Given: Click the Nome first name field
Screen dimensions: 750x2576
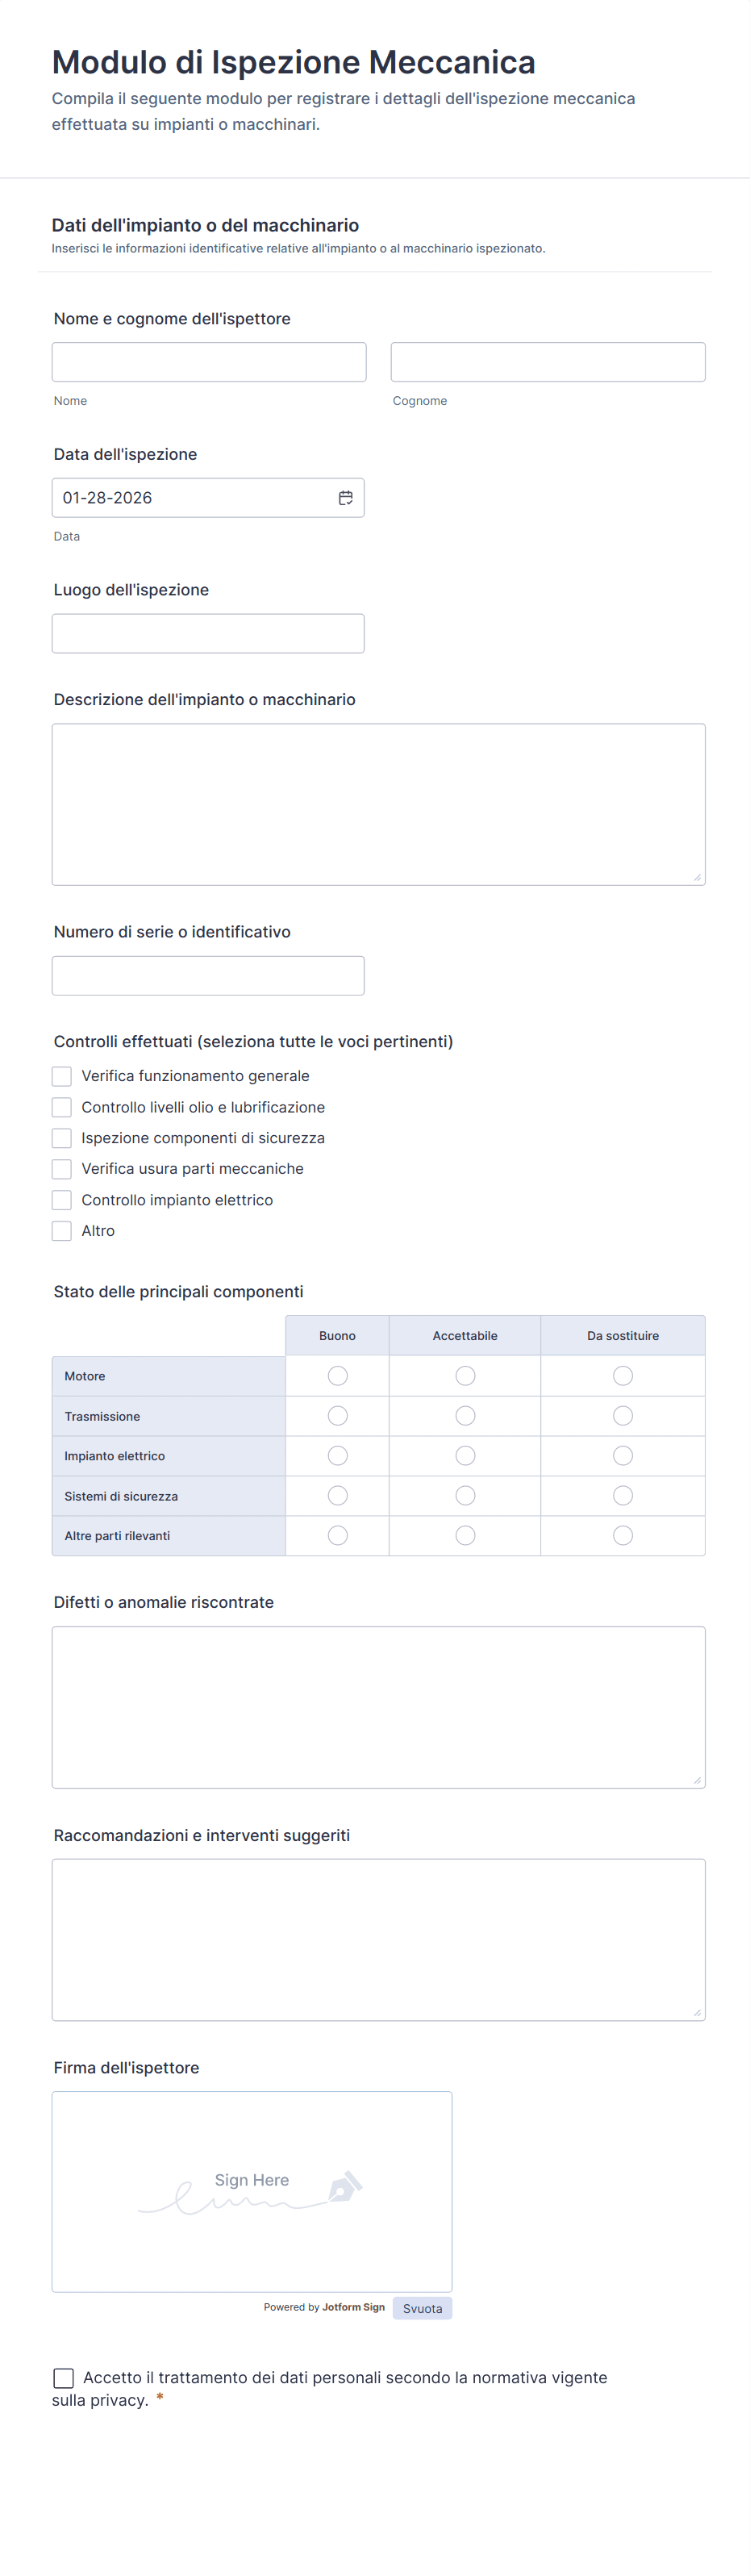Looking at the screenshot, I should pos(209,362).
